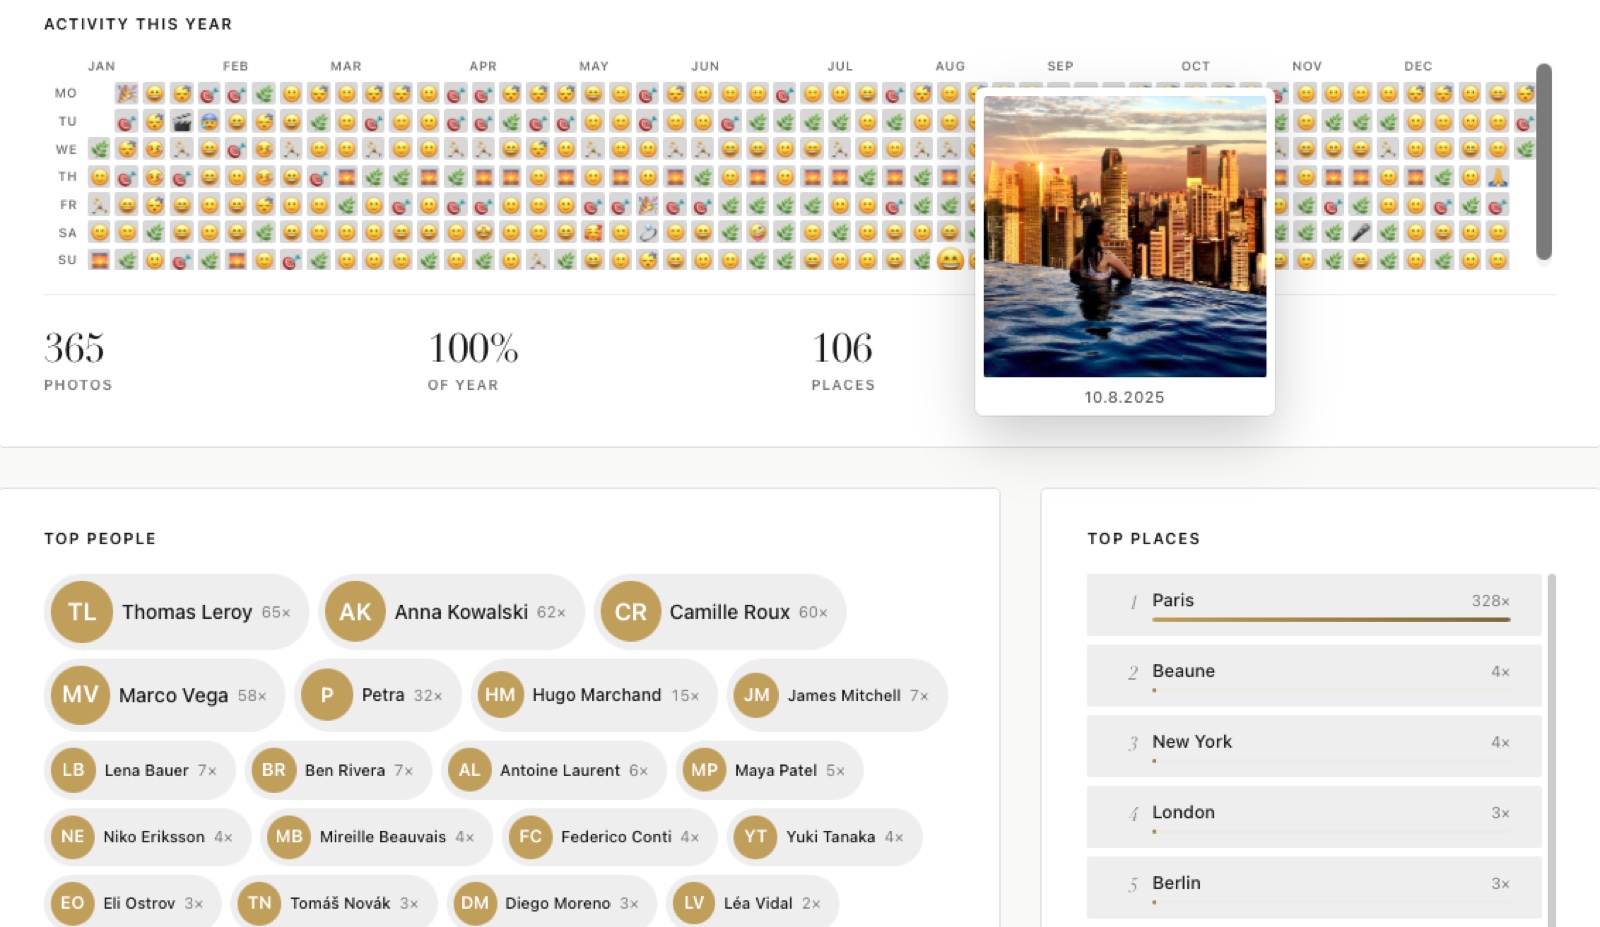The width and height of the screenshot is (1600, 927).
Task: Click the clapperboard emoji in the Tuesday row
Action: pos(181,122)
